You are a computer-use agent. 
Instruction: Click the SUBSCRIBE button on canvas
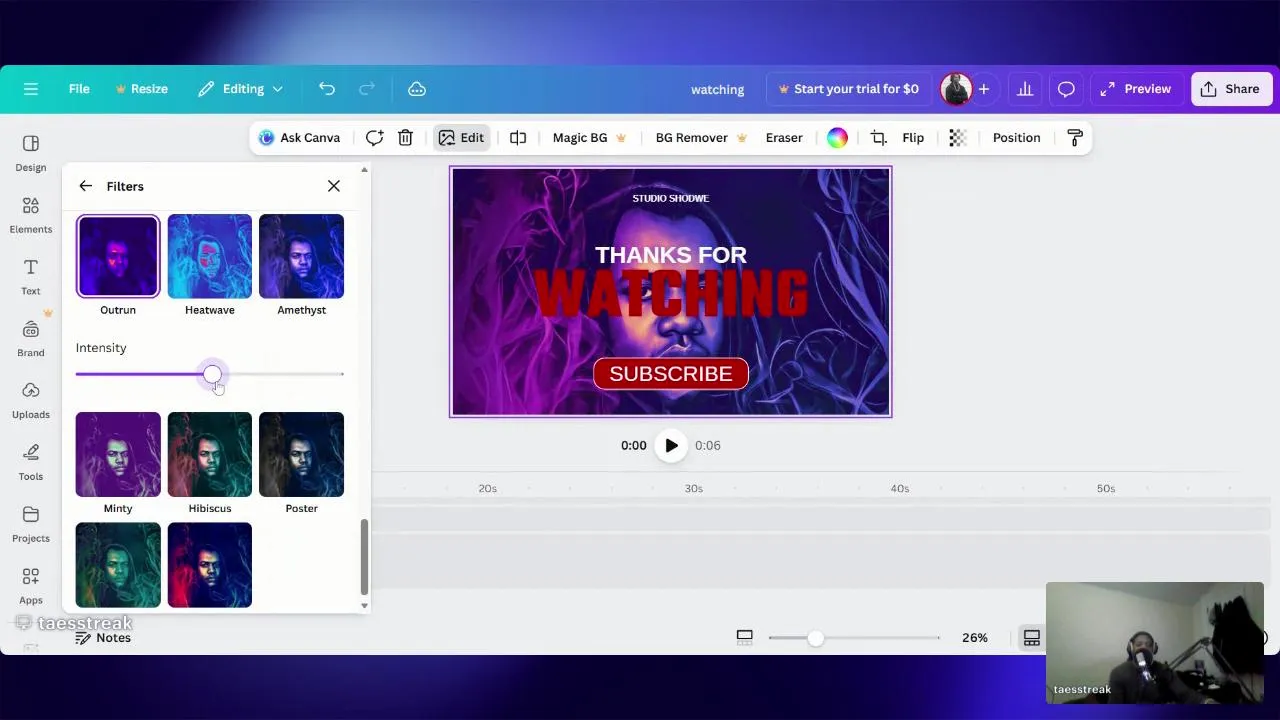click(x=671, y=373)
